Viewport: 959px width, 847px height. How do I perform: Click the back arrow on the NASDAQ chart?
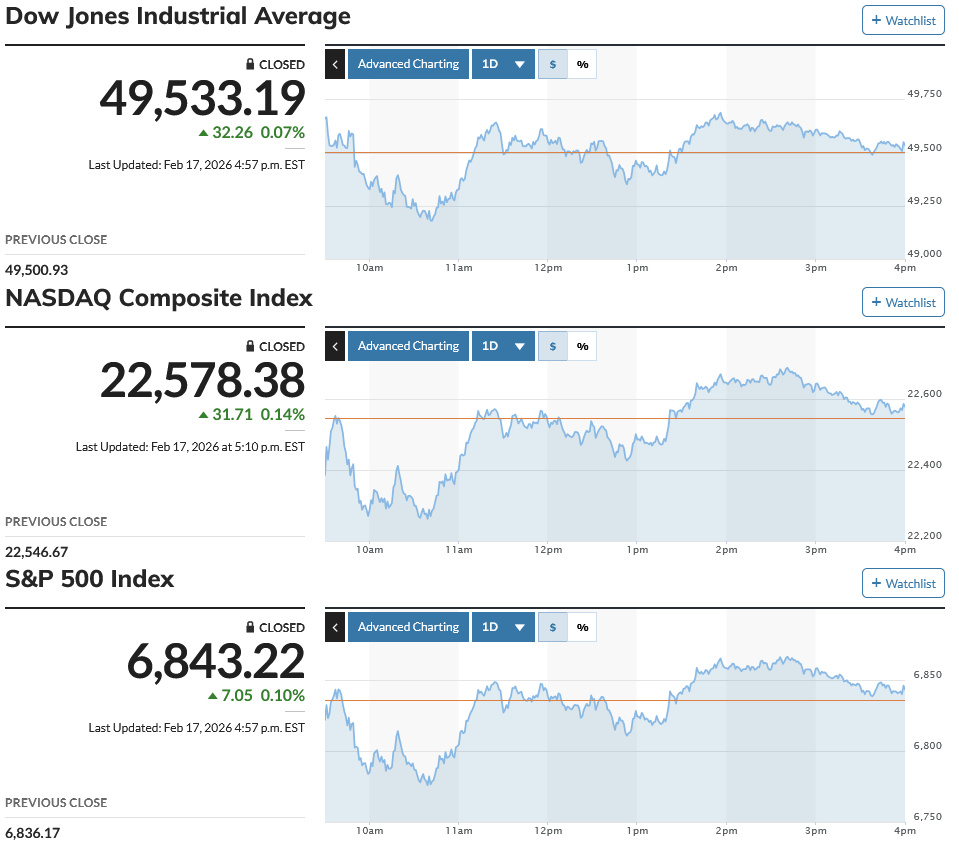pyautogui.click(x=335, y=346)
